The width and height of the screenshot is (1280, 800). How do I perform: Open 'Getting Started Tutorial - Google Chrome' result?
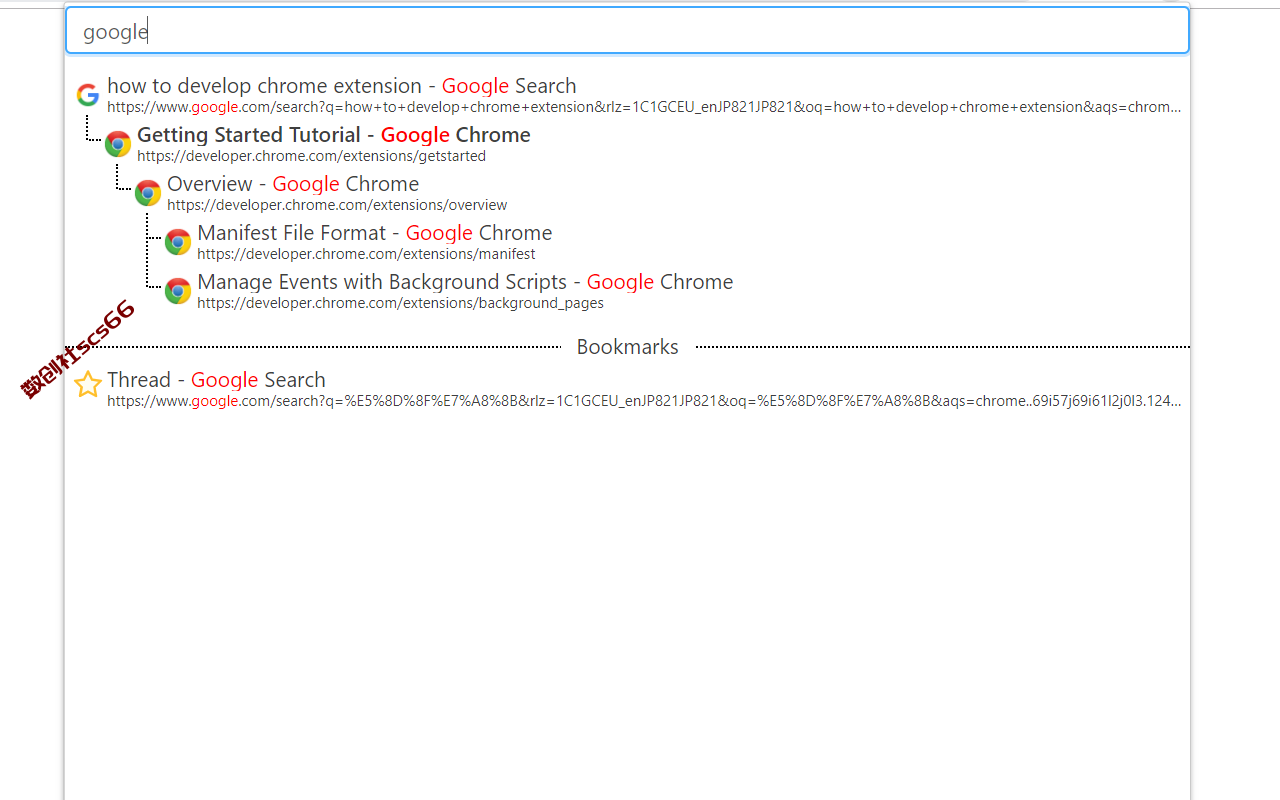(x=334, y=135)
